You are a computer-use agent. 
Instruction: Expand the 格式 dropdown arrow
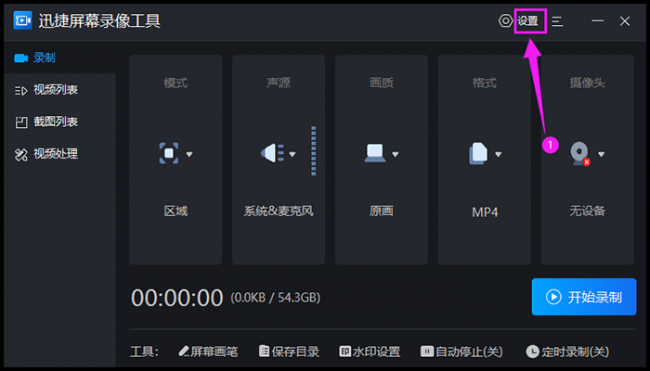(498, 154)
